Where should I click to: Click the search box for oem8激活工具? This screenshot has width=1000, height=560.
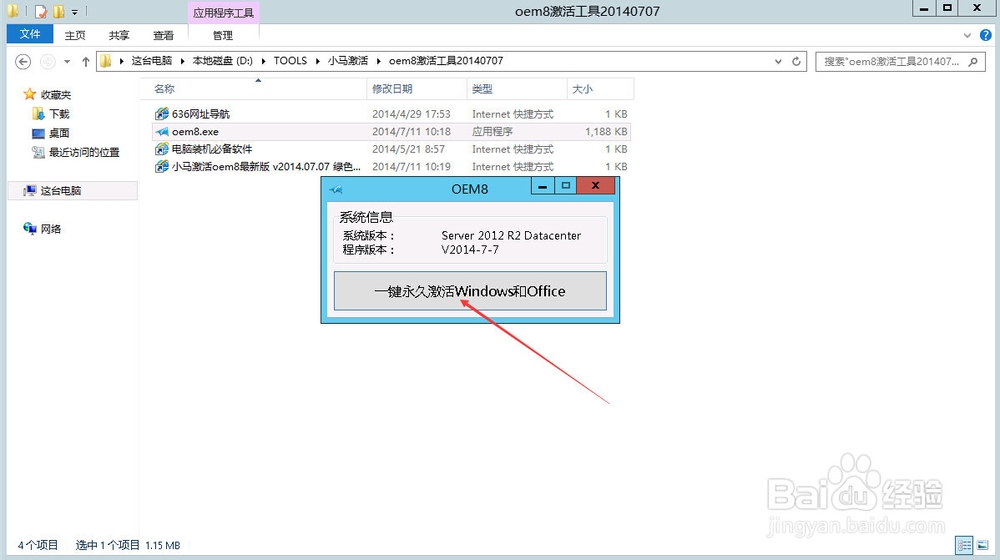(891, 61)
